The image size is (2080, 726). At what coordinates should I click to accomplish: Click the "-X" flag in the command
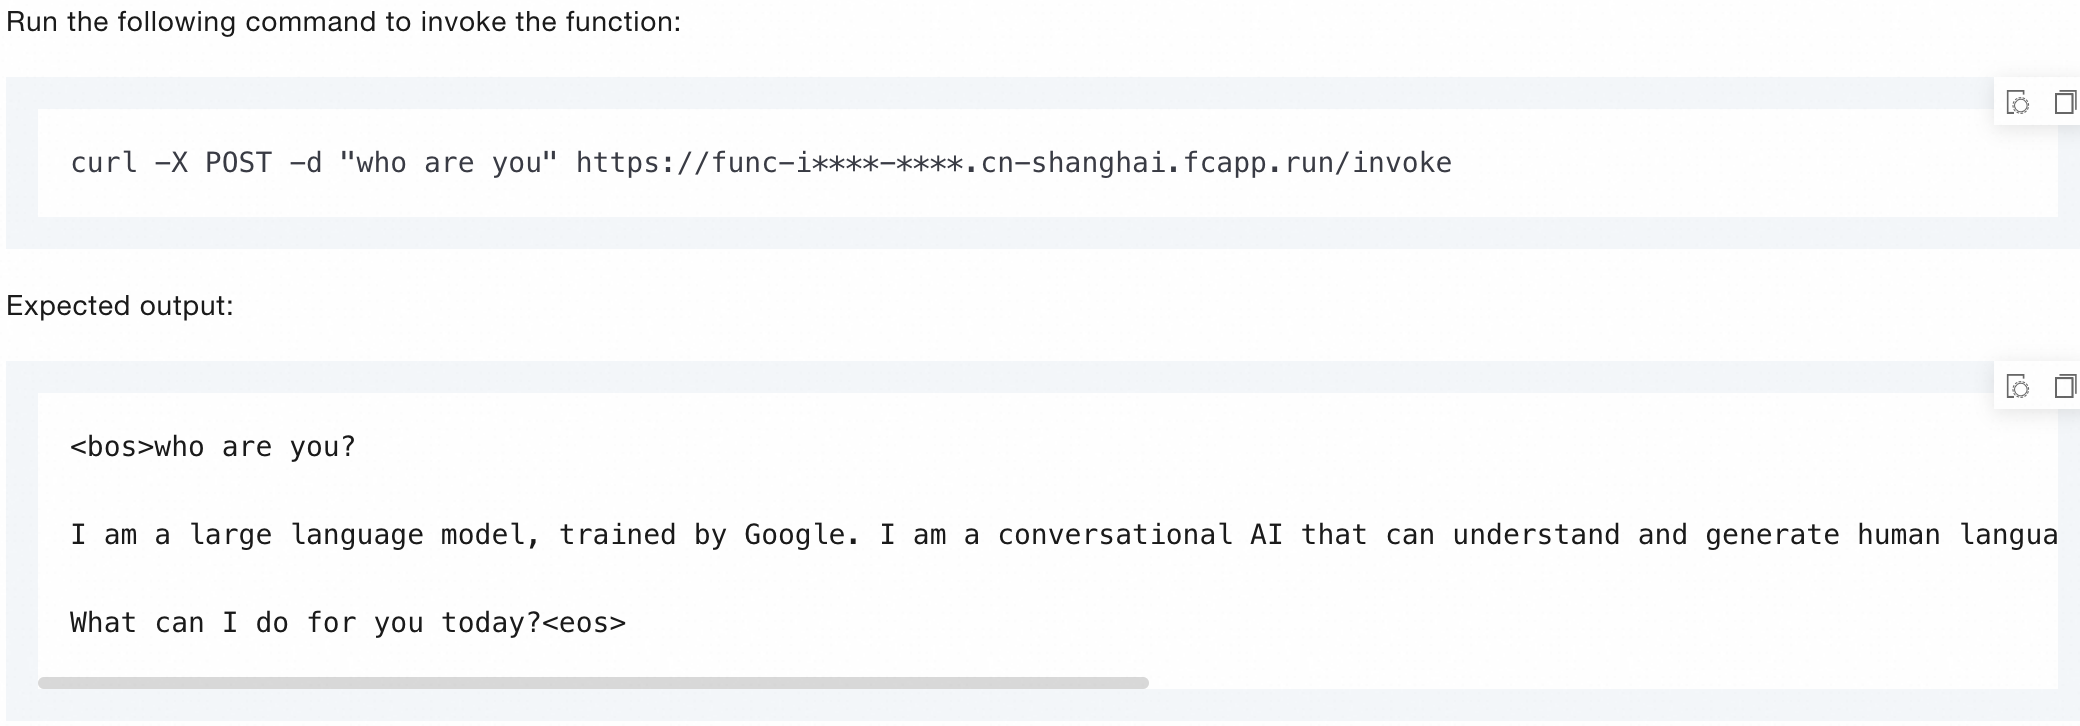coord(171,163)
